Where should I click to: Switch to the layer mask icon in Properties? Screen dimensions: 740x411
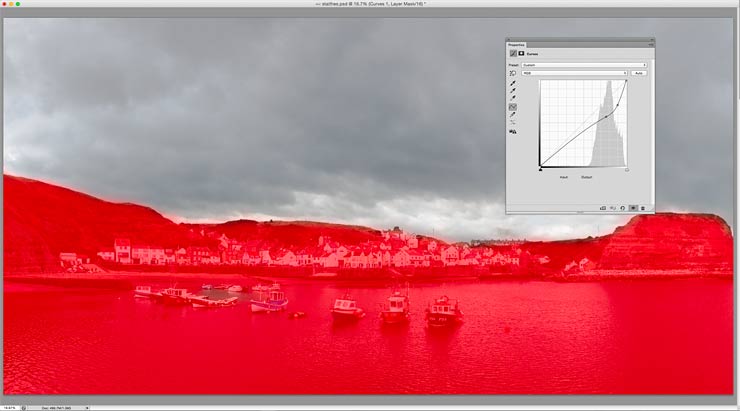tap(521, 54)
